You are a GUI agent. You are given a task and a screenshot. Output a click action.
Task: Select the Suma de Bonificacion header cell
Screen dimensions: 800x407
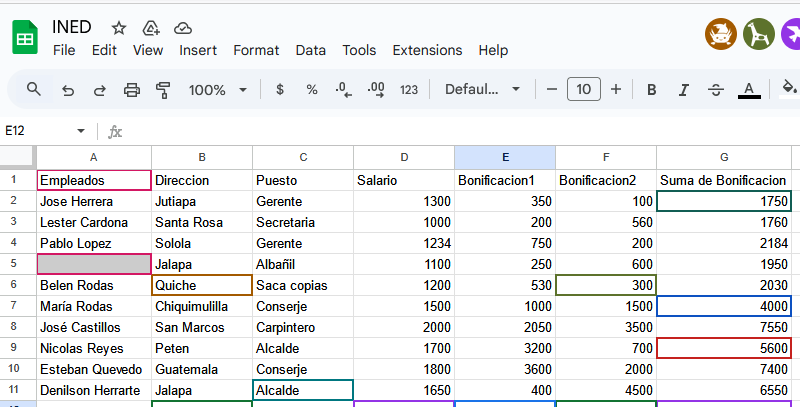pos(724,181)
